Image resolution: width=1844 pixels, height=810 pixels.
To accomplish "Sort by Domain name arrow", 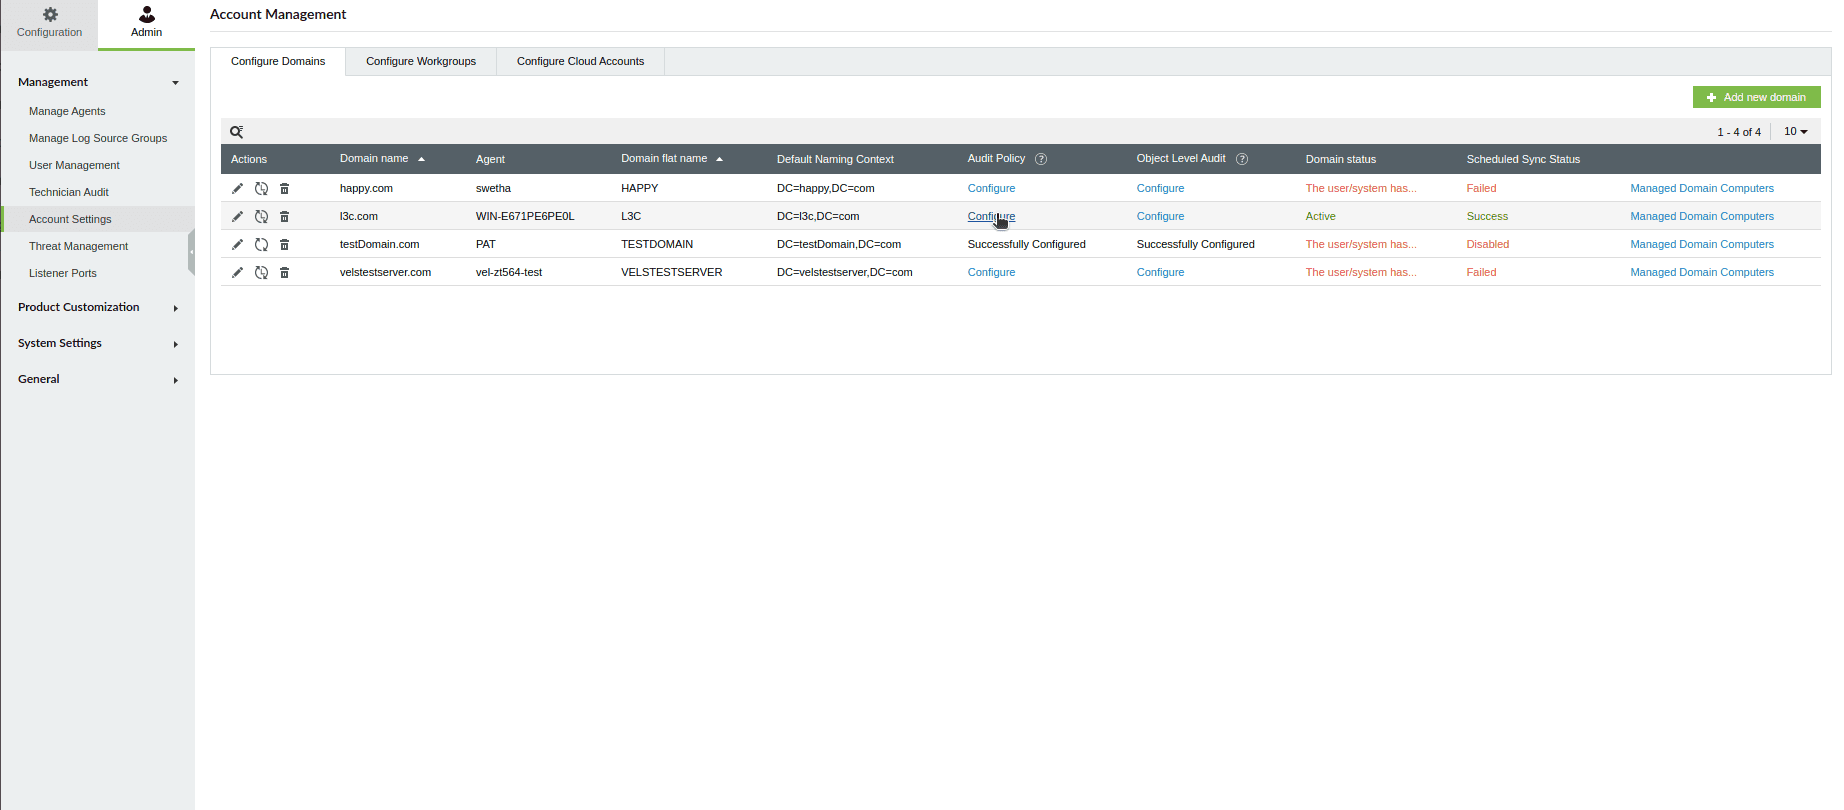I will point(422,159).
